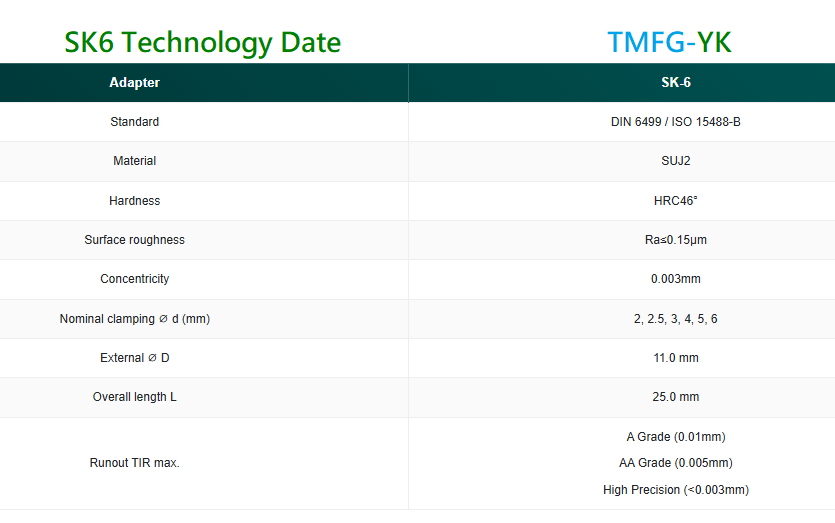Viewport: 835px width, 523px height.
Task: Click the Standard row label
Action: (134, 122)
